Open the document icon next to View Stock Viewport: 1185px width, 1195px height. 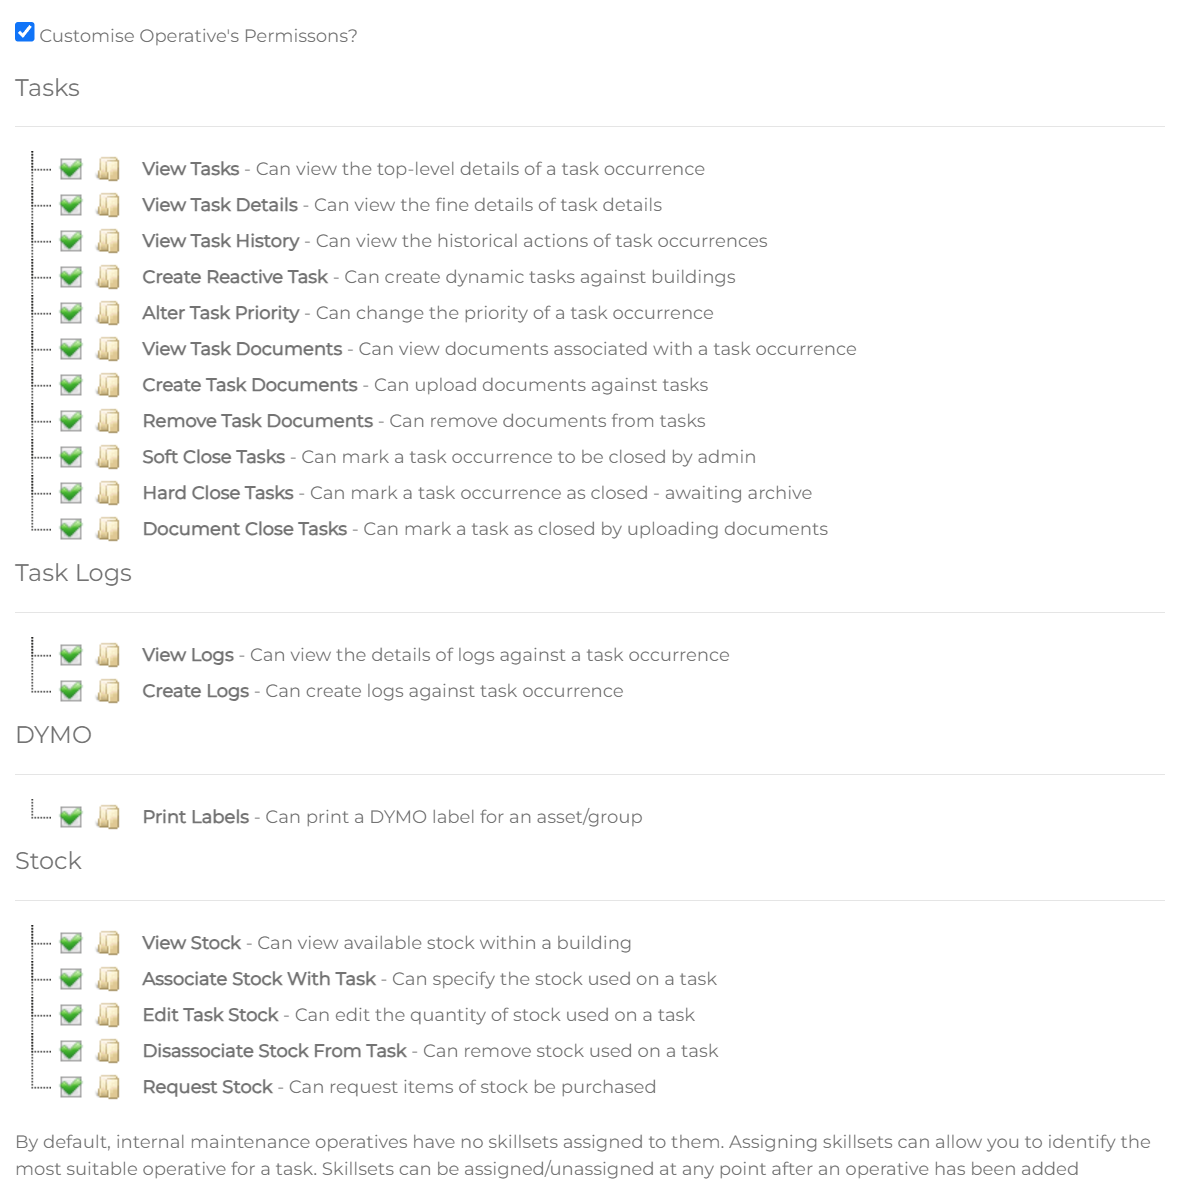pyautogui.click(x=108, y=942)
